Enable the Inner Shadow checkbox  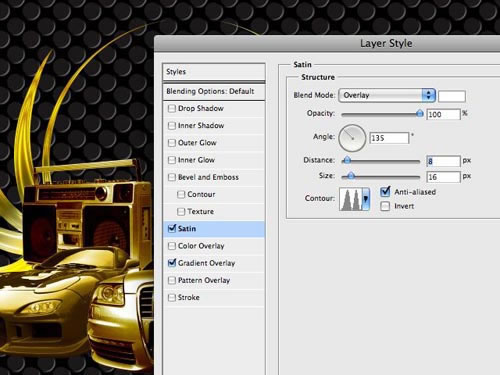(x=172, y=126)
